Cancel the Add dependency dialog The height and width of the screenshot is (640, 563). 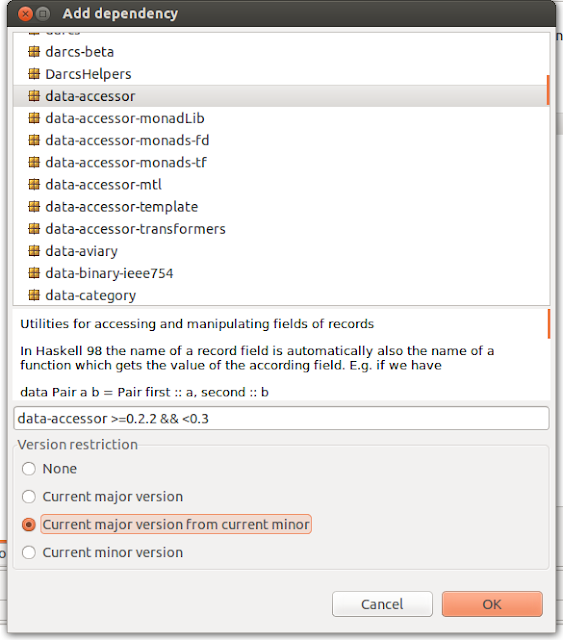pos(382,604)
